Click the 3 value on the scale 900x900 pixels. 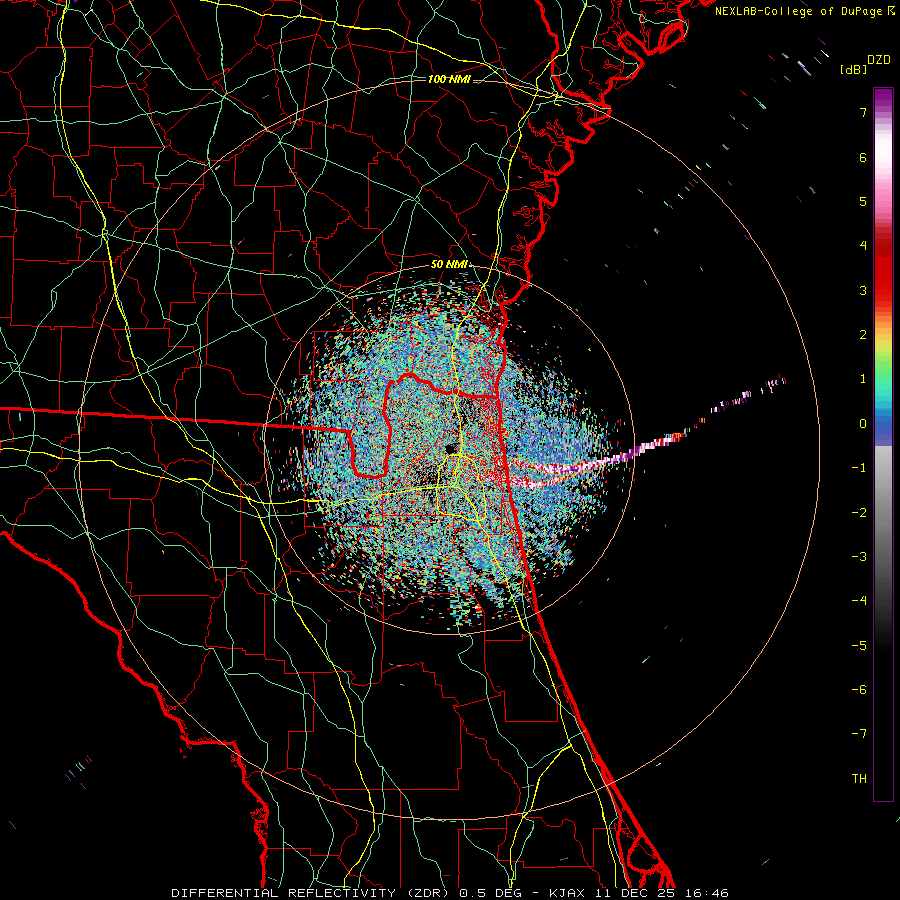pyautogui.click(x=863, y=290)
